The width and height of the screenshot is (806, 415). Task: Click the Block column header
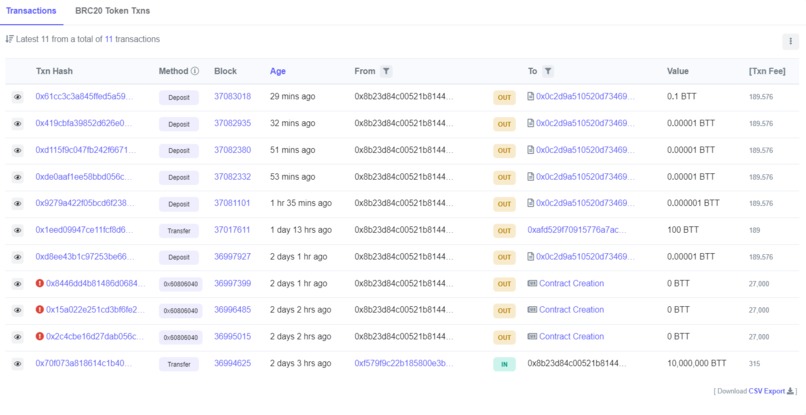(x=225, y=71)
